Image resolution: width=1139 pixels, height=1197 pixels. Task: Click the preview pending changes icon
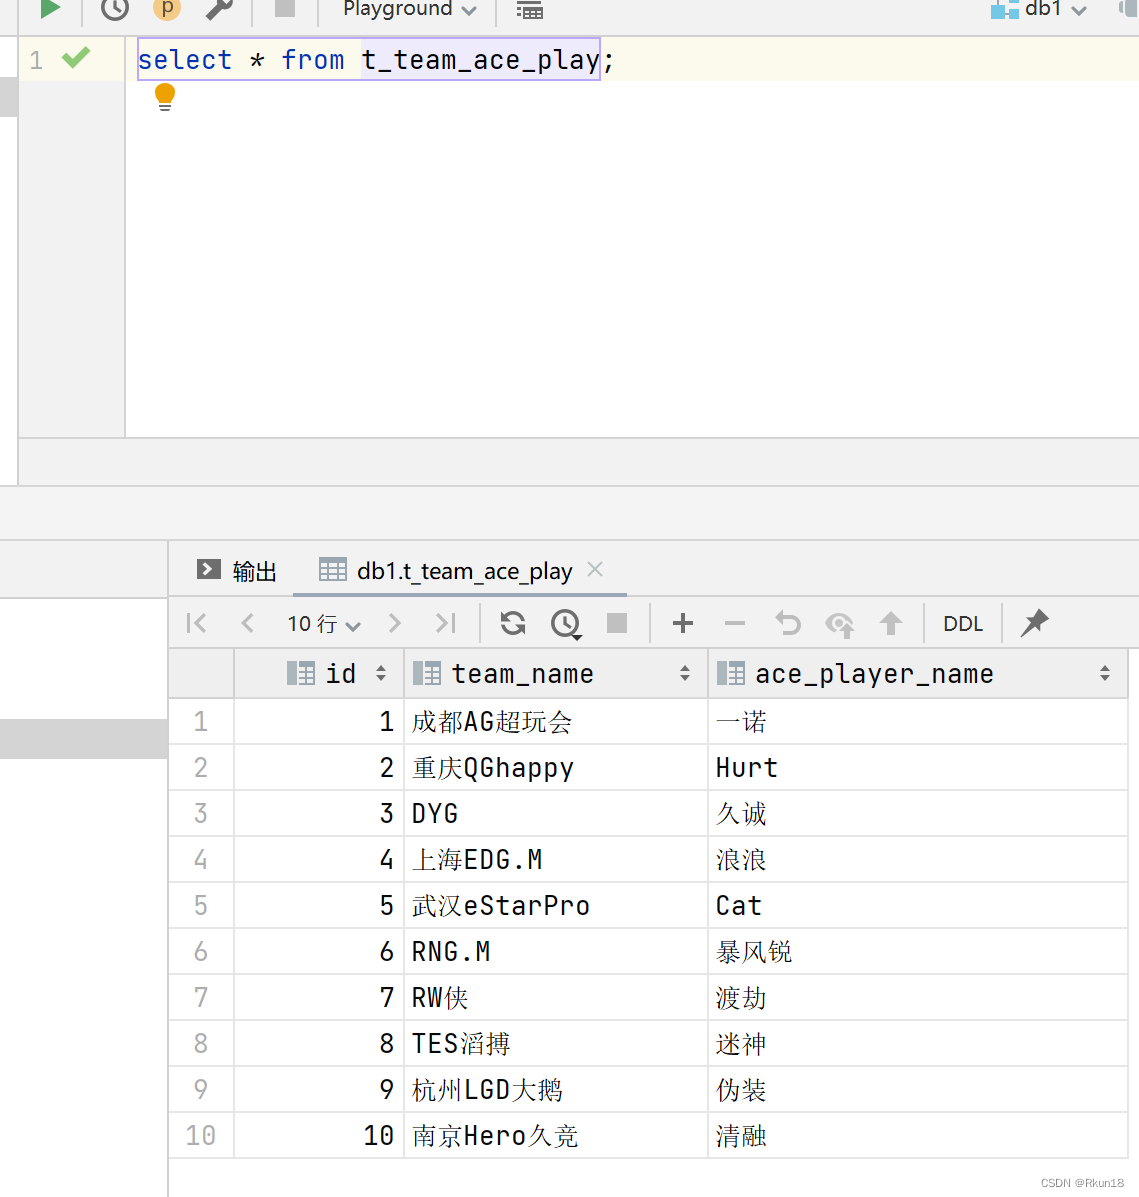[840, 624]
